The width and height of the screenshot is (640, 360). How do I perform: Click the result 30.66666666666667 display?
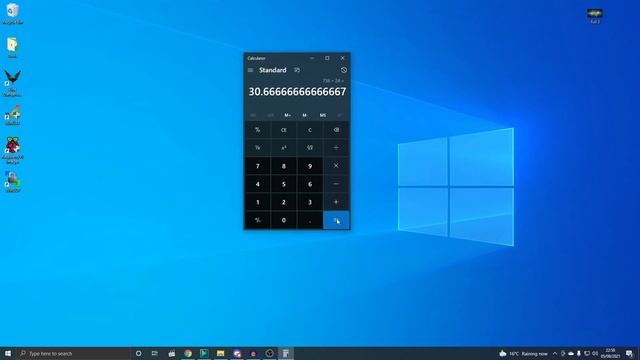[297, 92]
